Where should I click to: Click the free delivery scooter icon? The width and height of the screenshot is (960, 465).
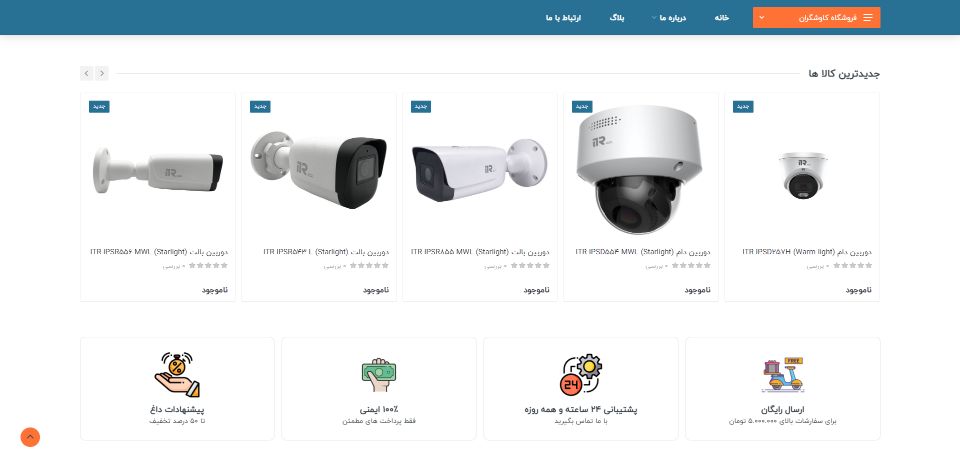tap(782, 375)
